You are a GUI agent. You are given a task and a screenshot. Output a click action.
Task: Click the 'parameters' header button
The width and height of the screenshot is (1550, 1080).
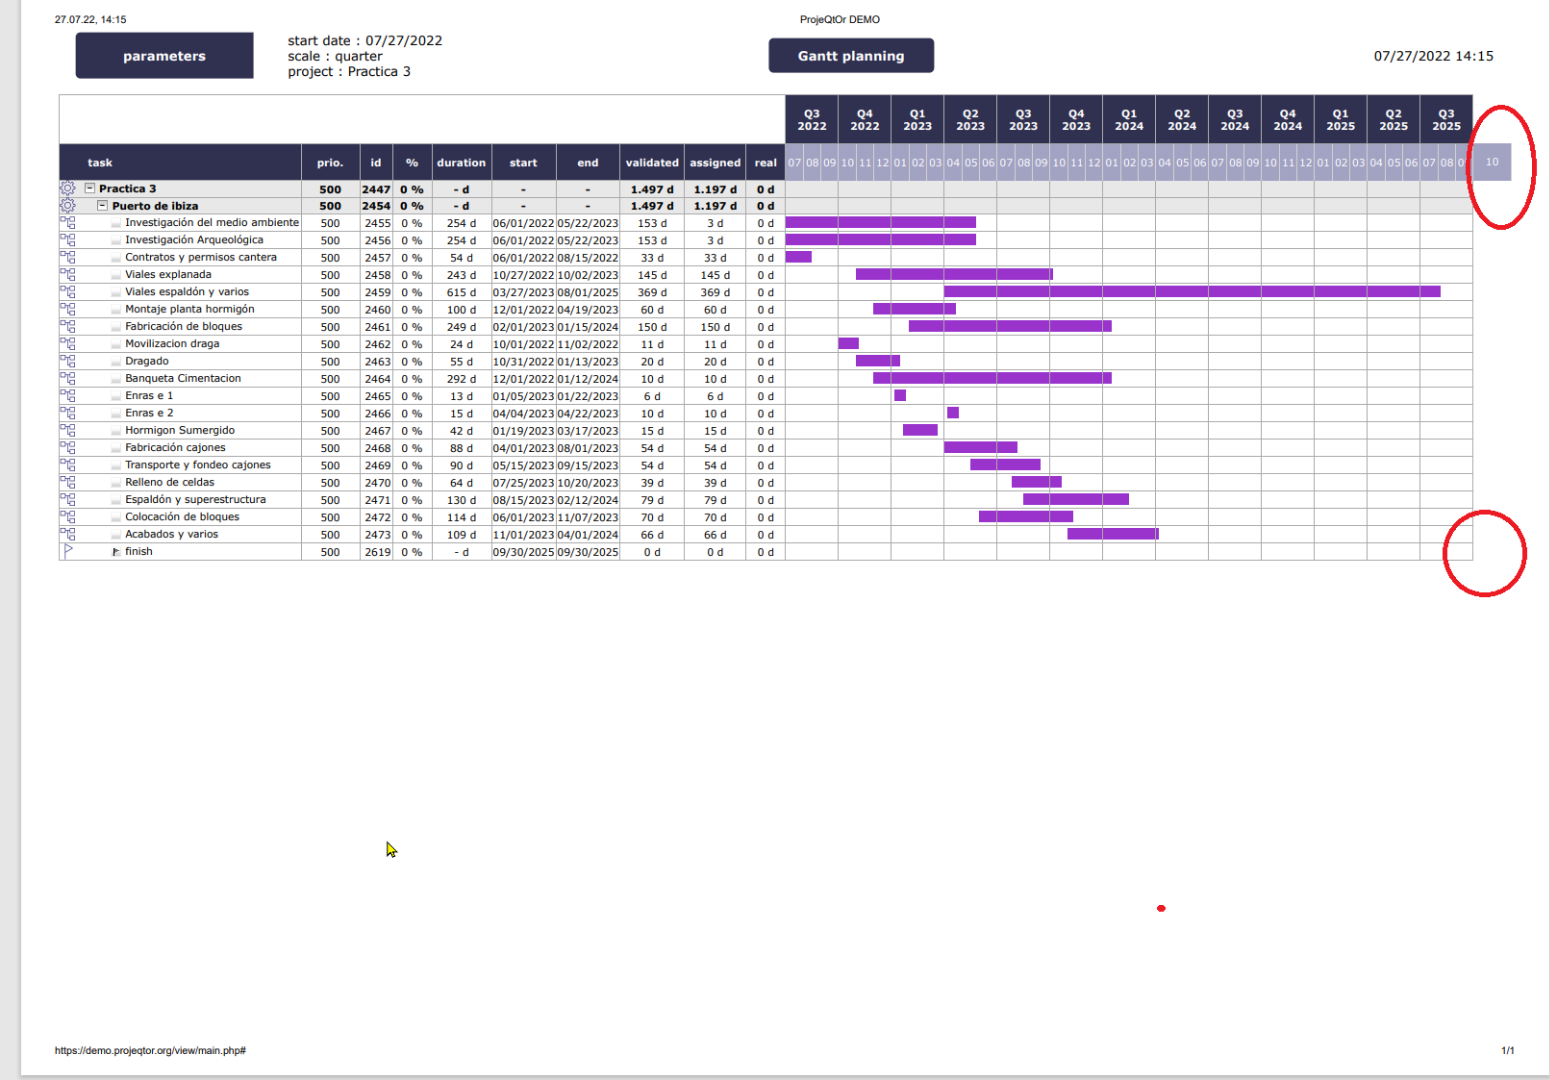tap(164, 56)
